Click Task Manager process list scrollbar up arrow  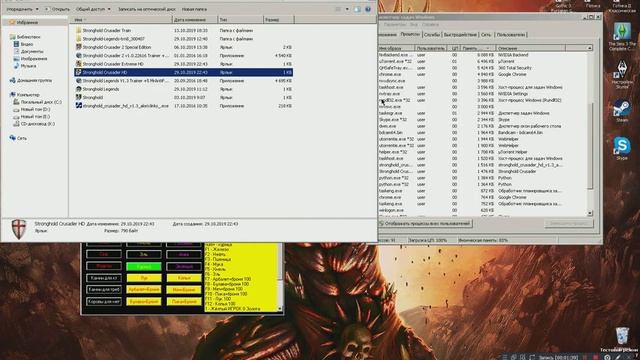pyautogui.click(x=590, y=48)
